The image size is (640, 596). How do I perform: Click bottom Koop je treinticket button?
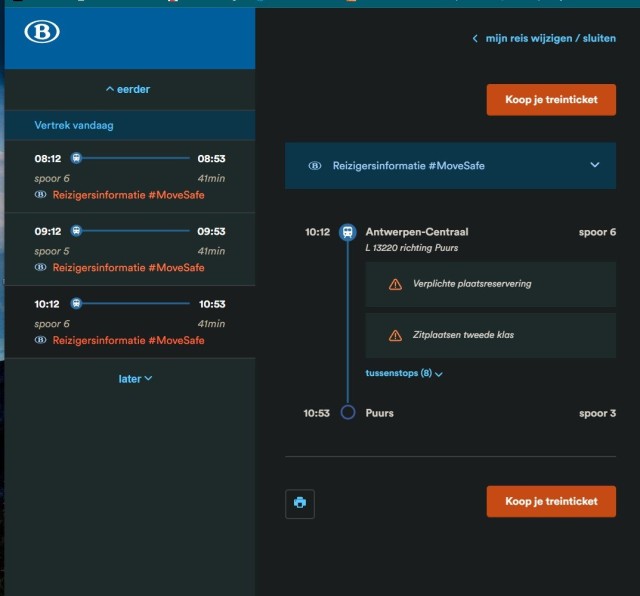click(551, 501)
